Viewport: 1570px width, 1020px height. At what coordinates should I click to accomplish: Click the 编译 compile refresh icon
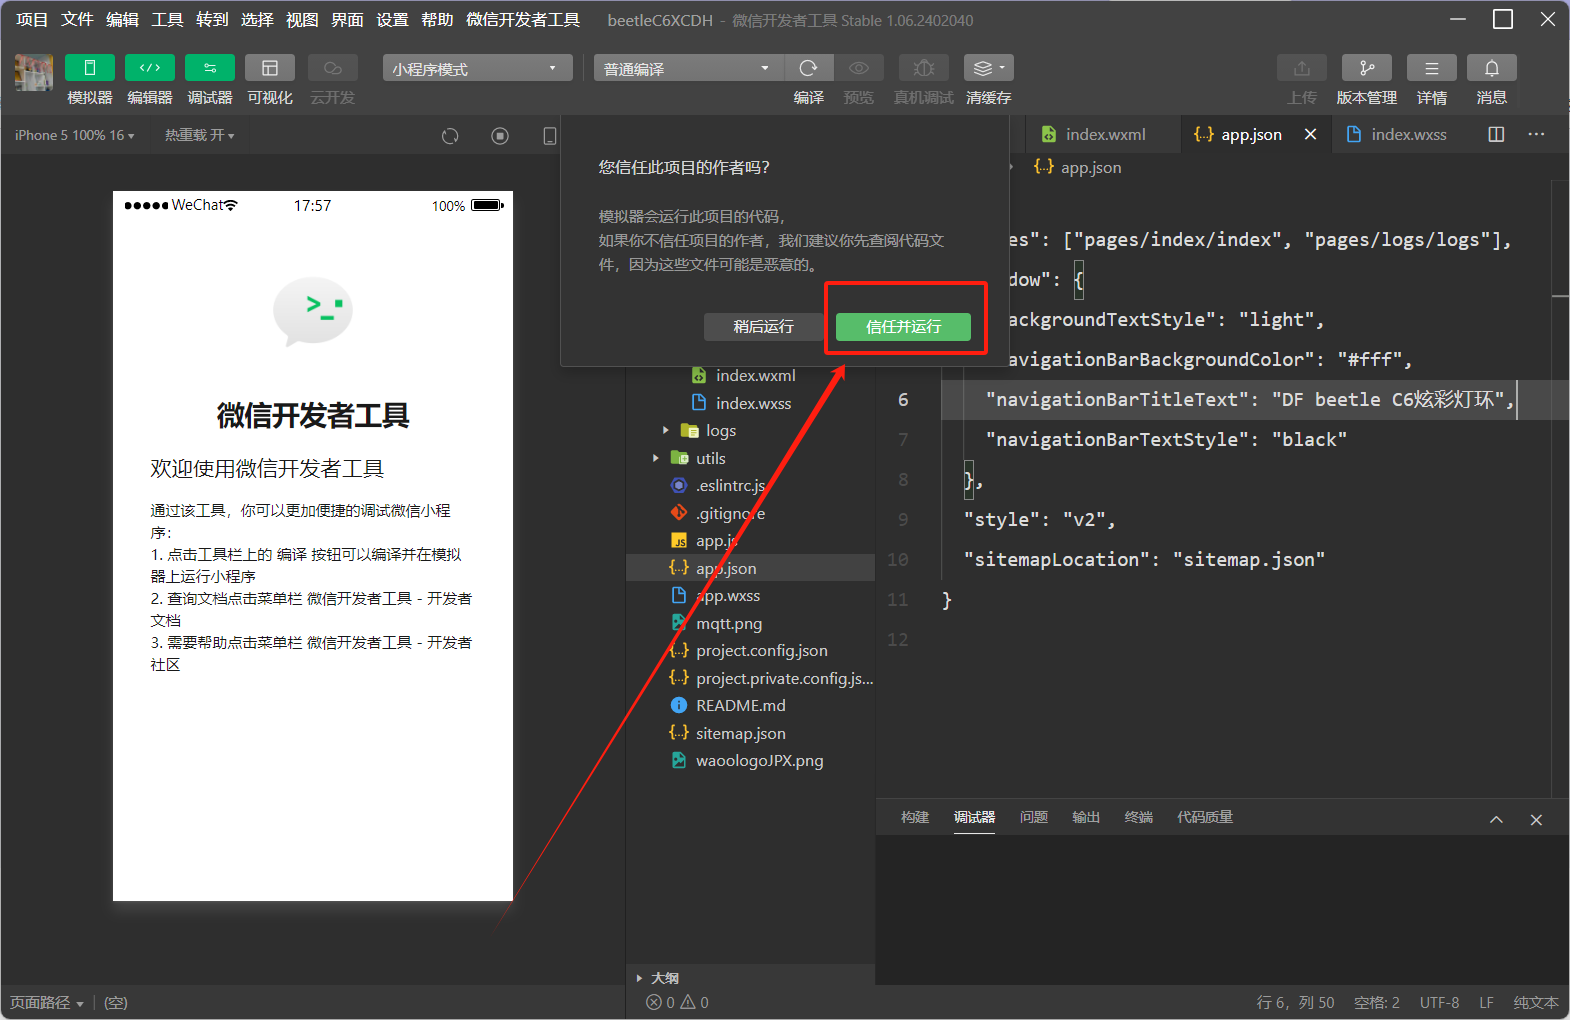pyautogui.click(x=809, y=68)
